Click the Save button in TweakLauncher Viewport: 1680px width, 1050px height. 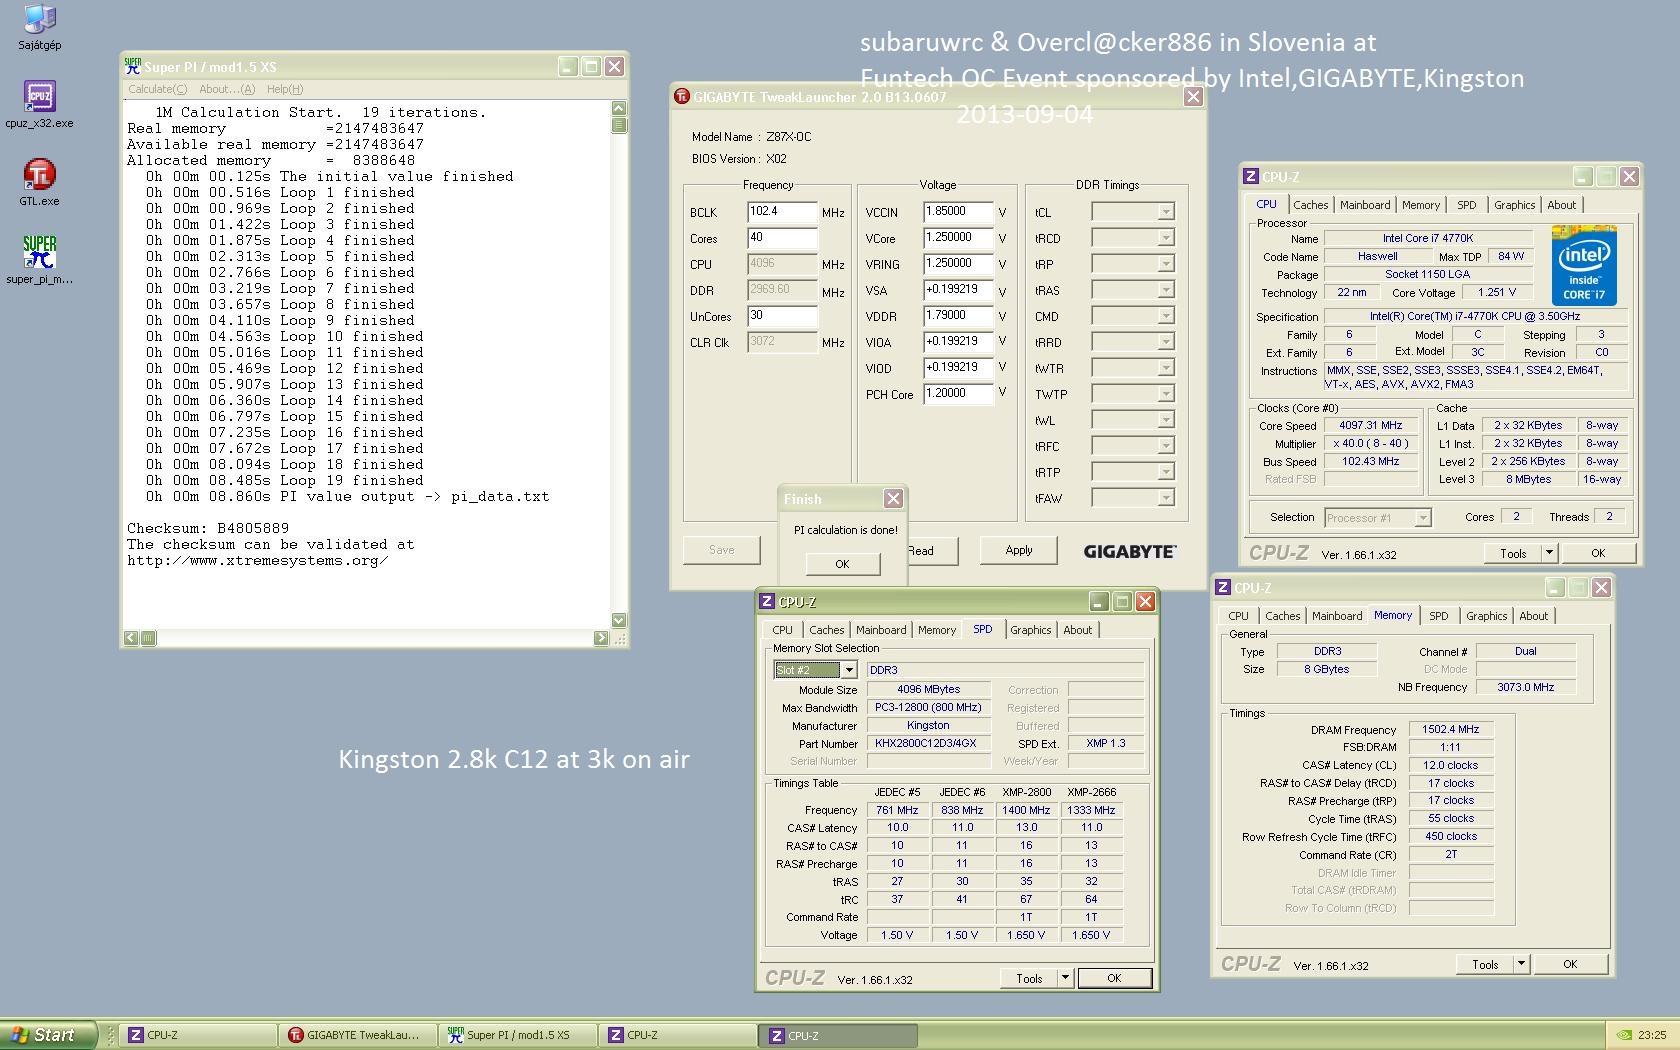721,550
